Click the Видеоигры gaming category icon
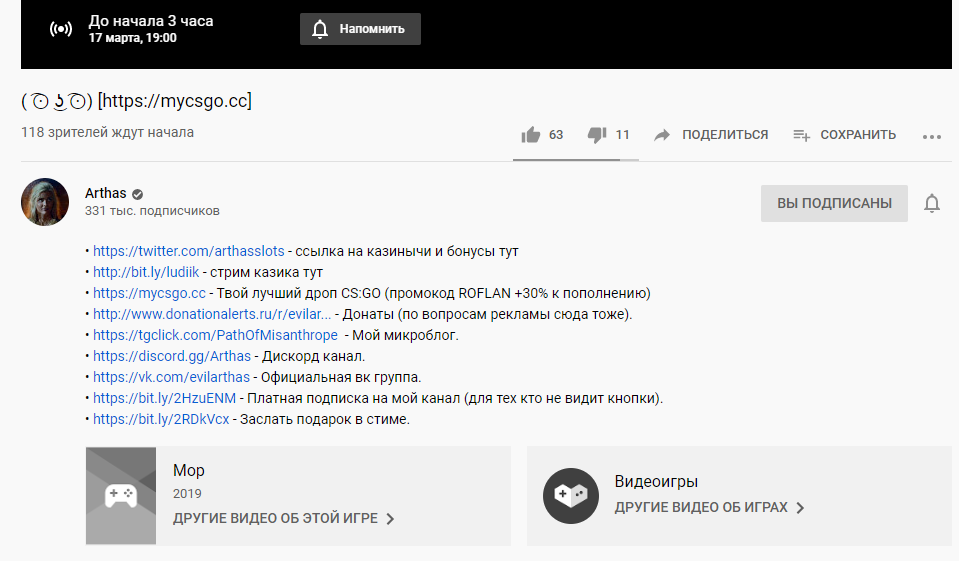Image resolution: width=959 pixels, height=561 pixels. click(x=571, y=496)
